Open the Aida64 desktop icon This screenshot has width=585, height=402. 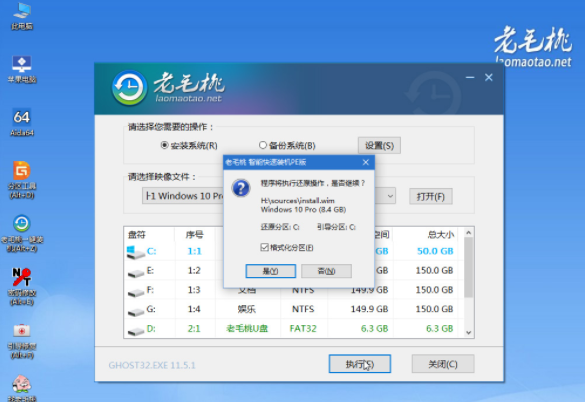[22, 122]
